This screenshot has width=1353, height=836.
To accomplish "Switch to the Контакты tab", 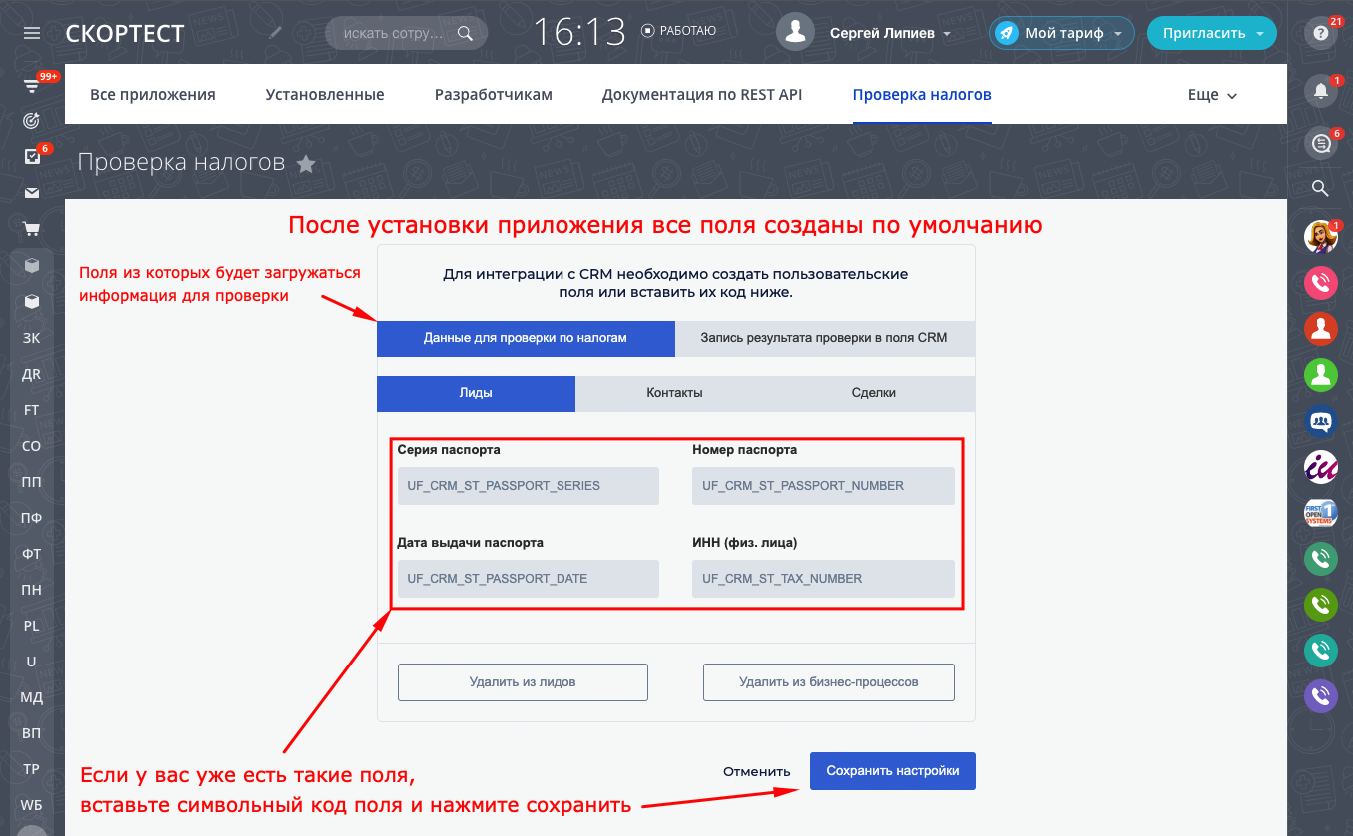I will click(x=675, y=393).
